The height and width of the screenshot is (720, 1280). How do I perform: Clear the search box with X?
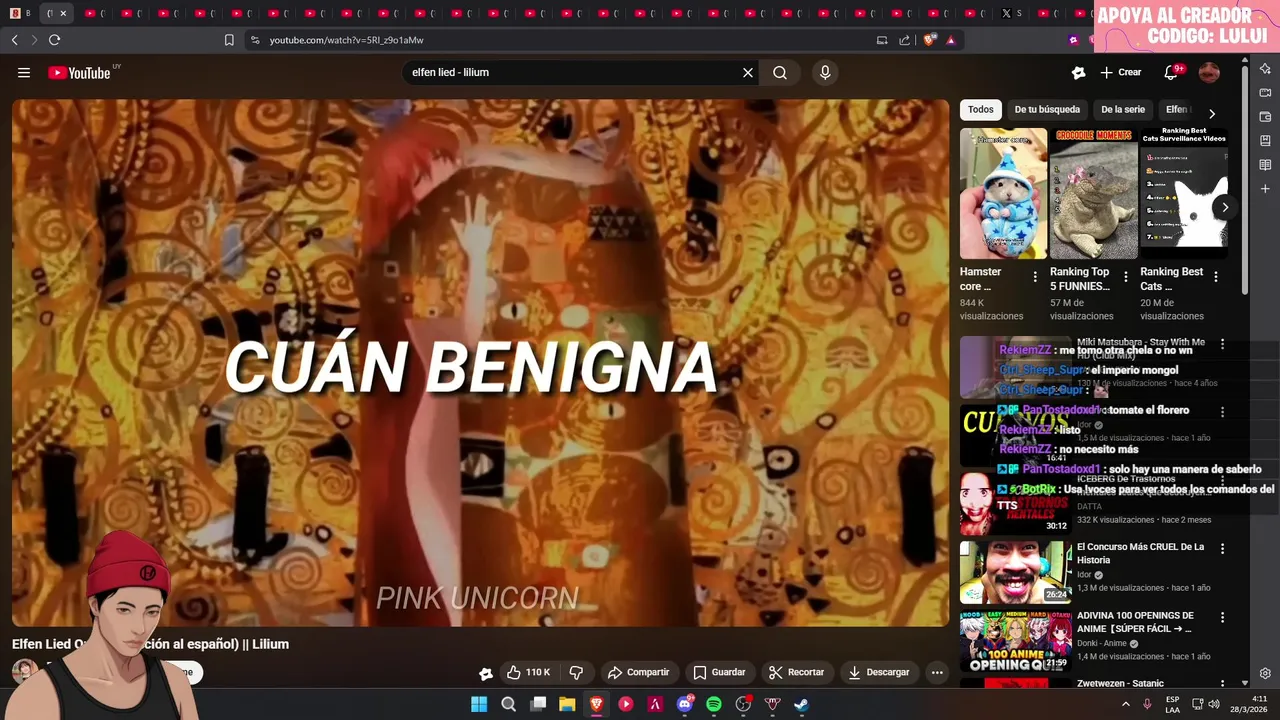[747, 72]
